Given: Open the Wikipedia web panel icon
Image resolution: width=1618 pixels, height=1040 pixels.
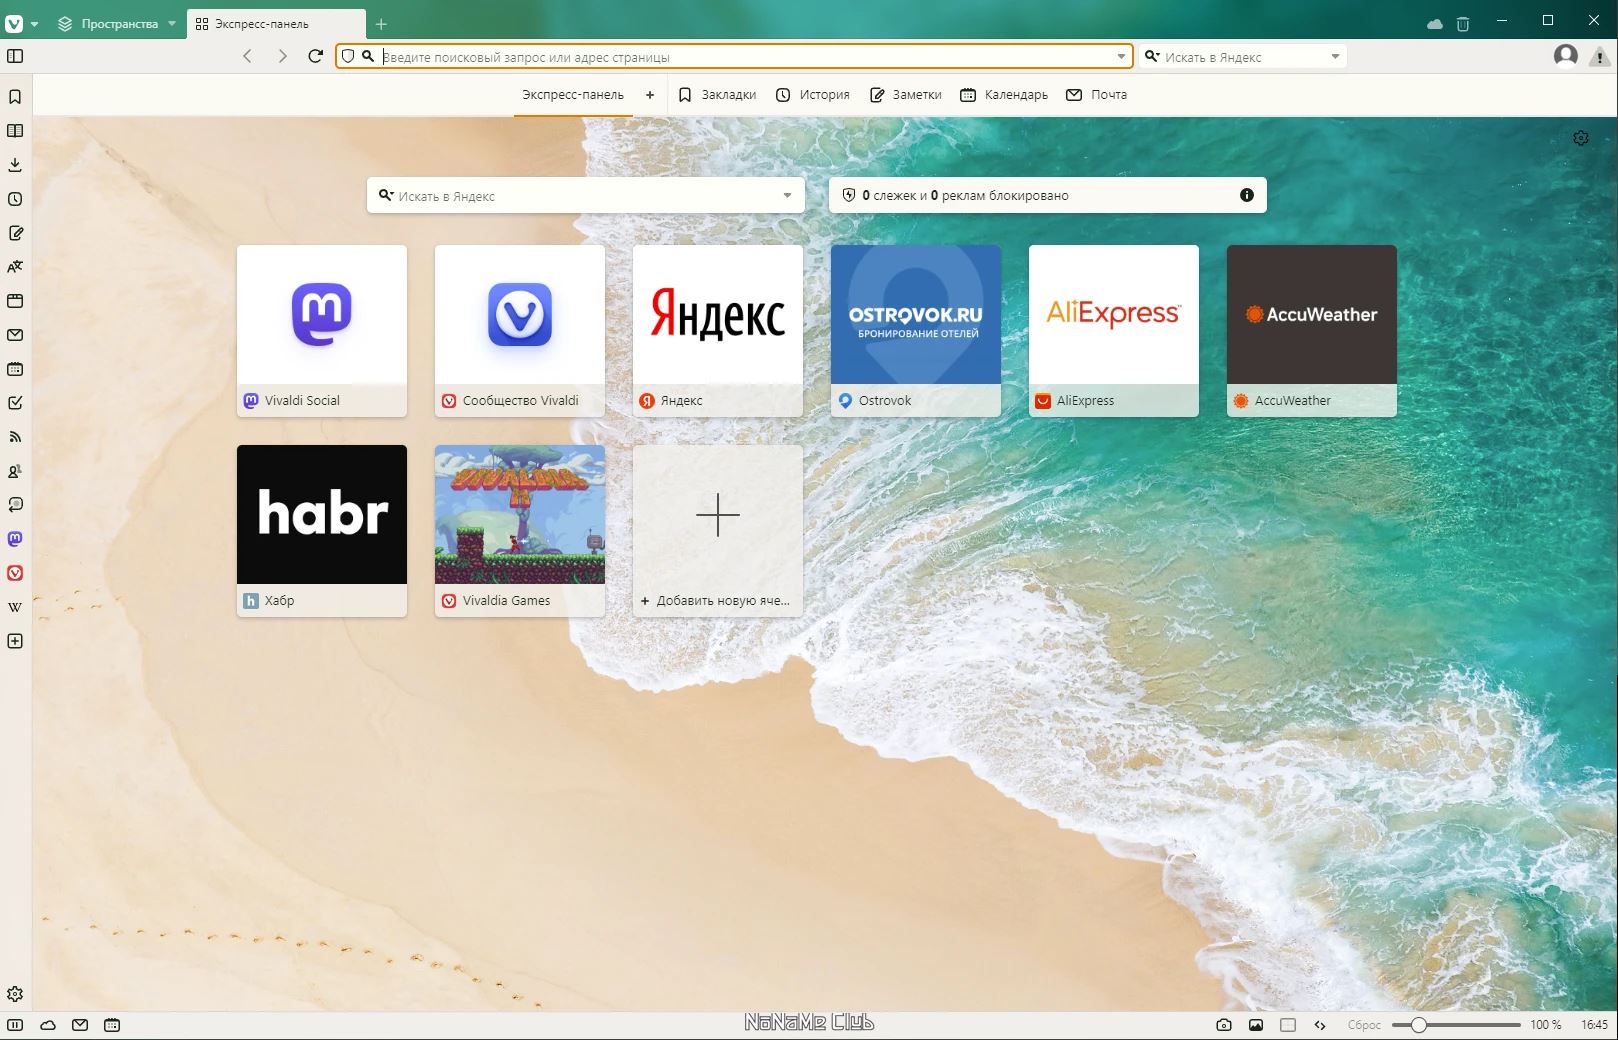Looking at the screenshot, I should [15, 607].
